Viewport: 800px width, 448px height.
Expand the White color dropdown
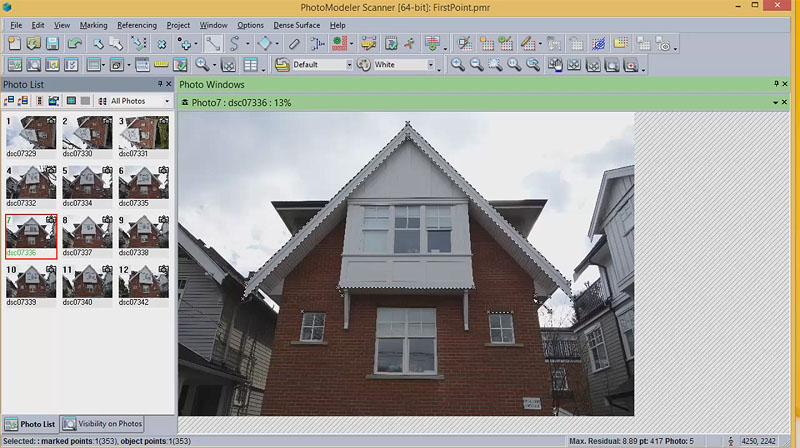[x=431, y=65]
